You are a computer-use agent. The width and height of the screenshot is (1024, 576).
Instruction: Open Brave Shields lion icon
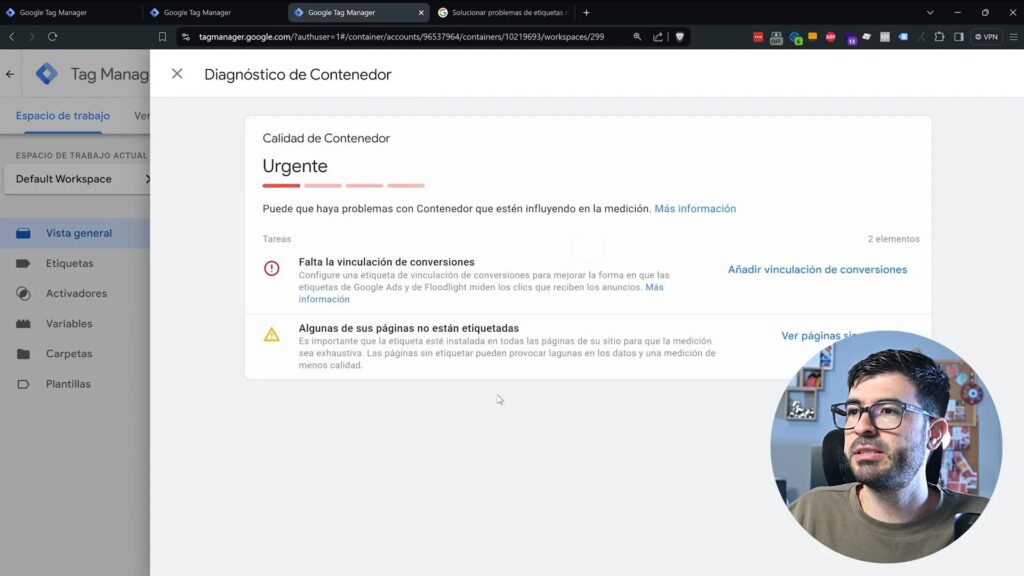[x=680, y=37]
